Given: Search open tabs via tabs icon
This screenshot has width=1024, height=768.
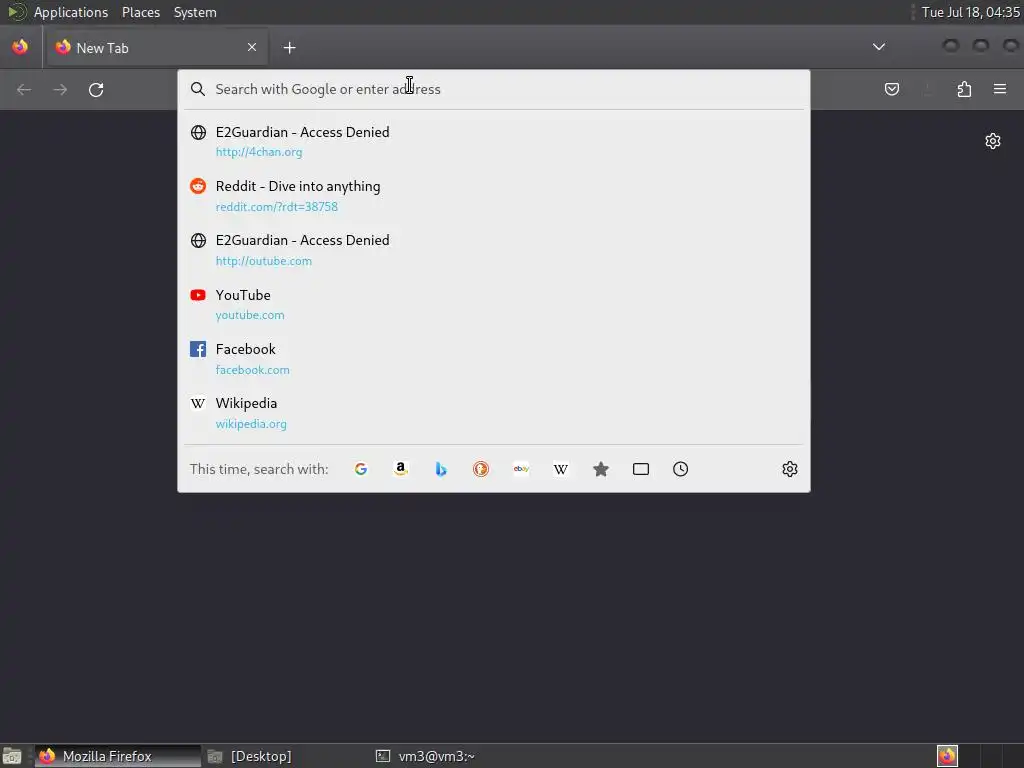Looking at the screenshot, I should [x=641, y=469].
